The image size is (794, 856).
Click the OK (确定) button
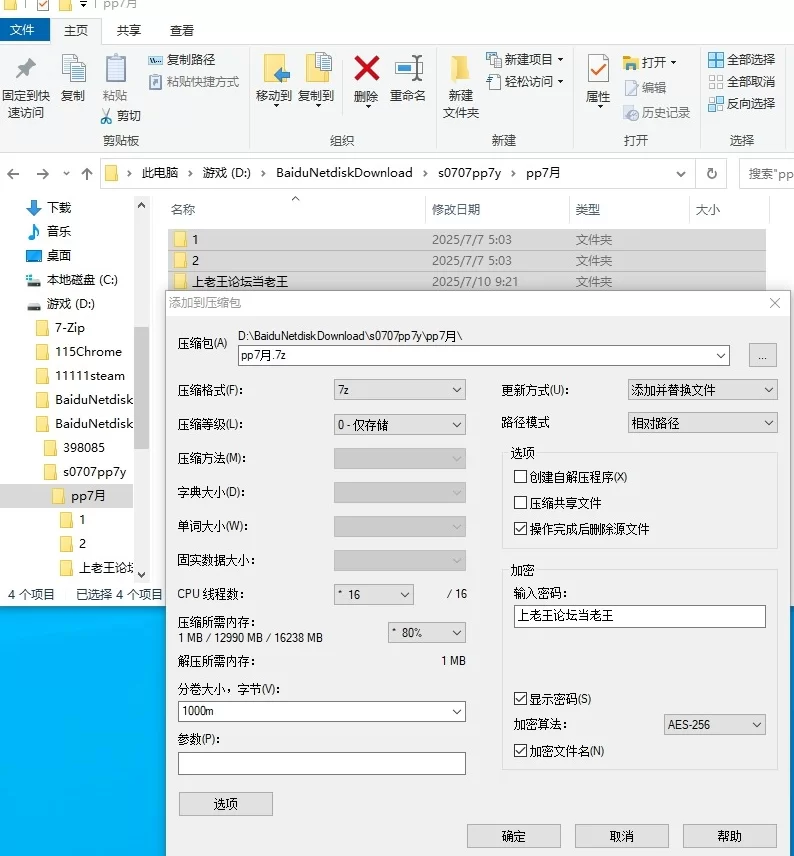pyautogui.click(x=513, y=836)
